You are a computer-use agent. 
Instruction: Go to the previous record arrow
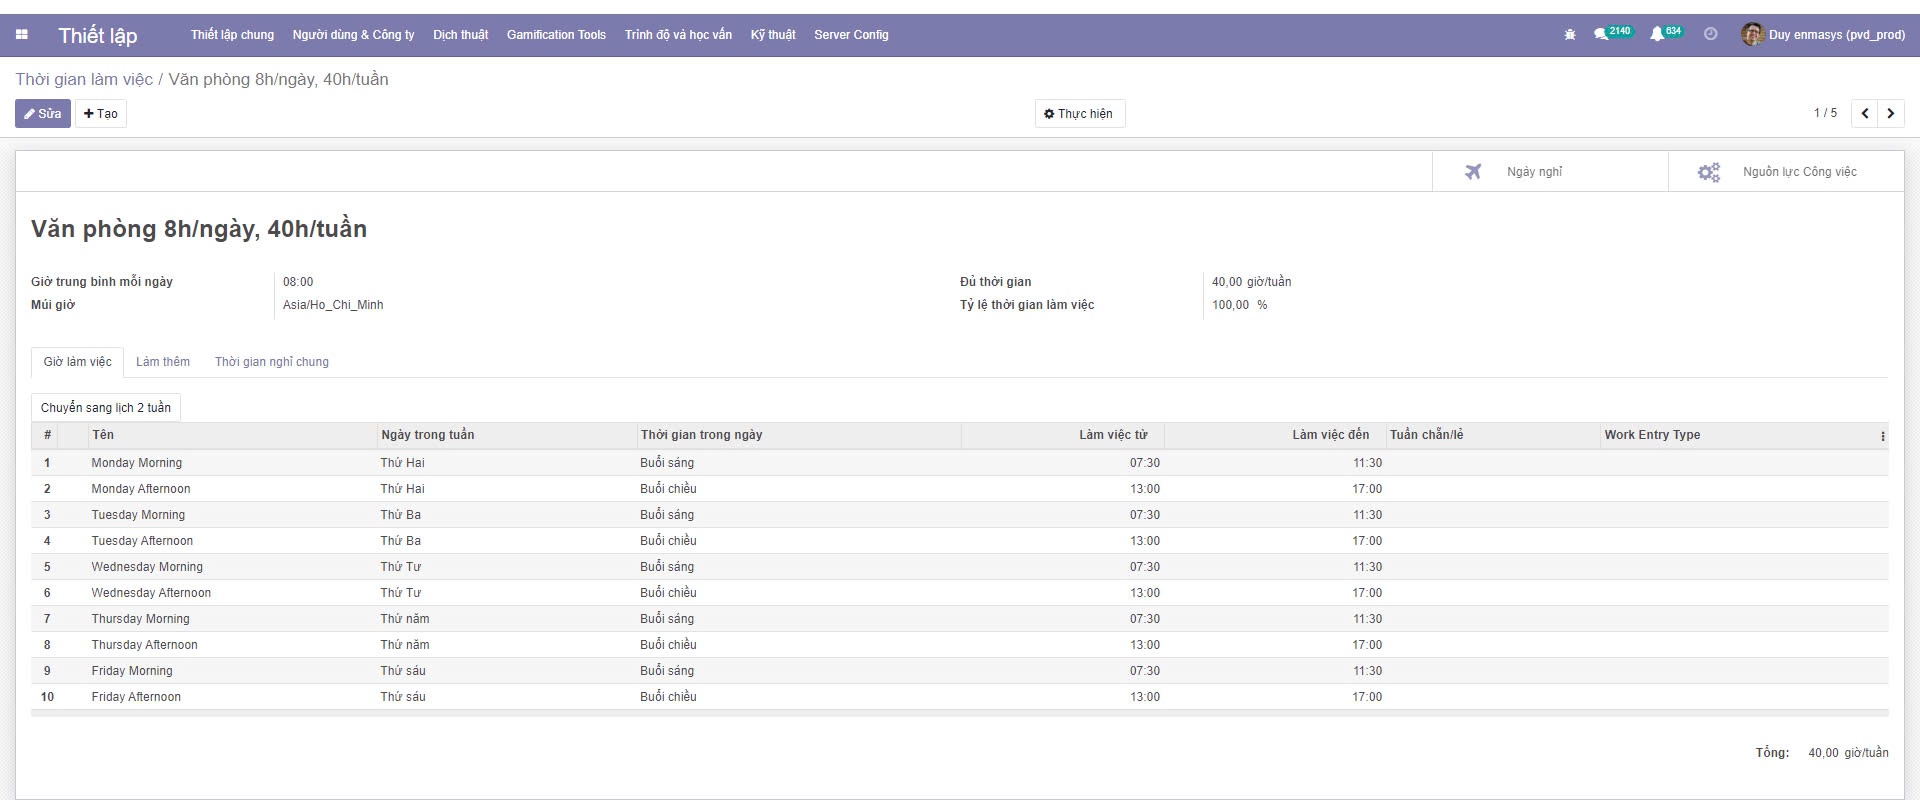pyautogui.click(x=1864, y=114)
